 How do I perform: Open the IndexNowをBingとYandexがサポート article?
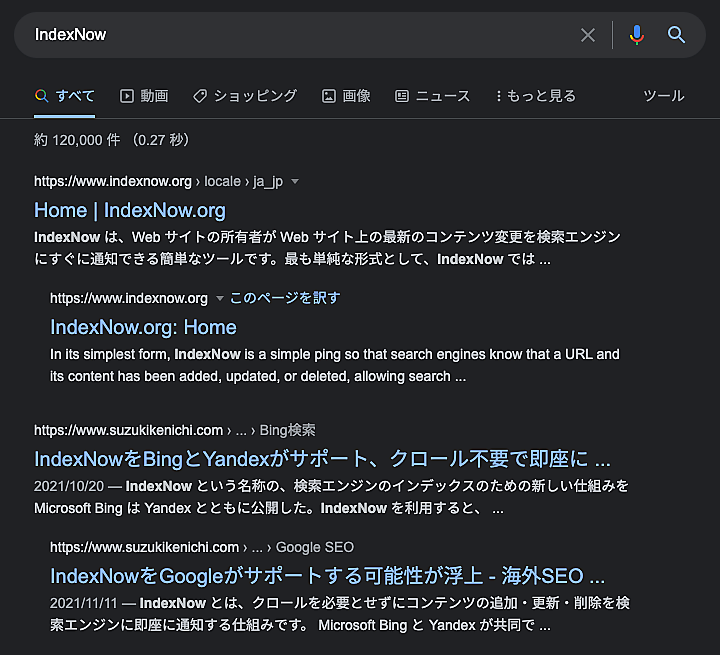click(x=322, y=459)
